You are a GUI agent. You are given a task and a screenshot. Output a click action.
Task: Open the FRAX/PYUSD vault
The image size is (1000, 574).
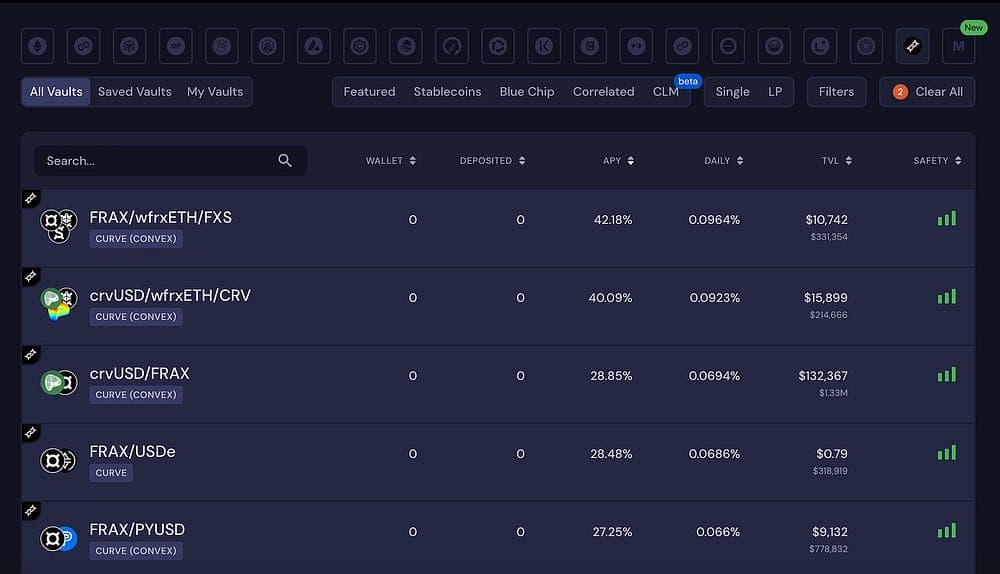[498, 538]
